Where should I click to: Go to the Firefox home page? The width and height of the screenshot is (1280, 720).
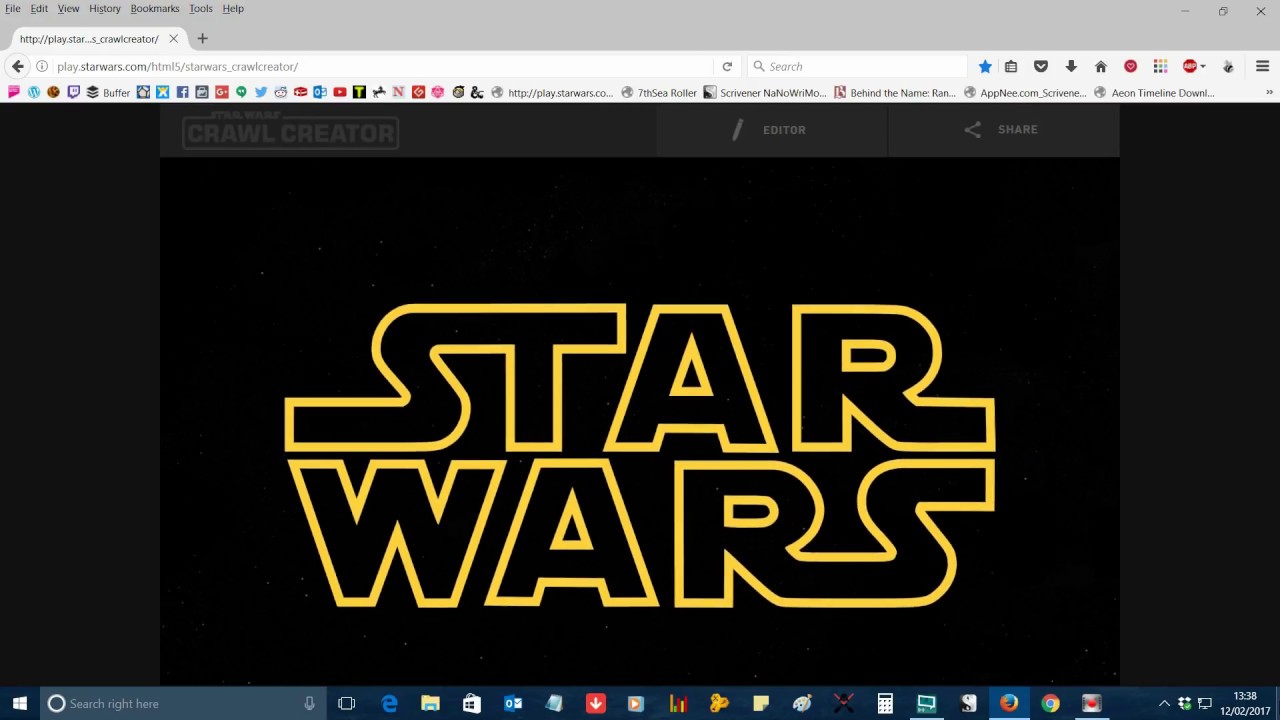(1101, 66)
